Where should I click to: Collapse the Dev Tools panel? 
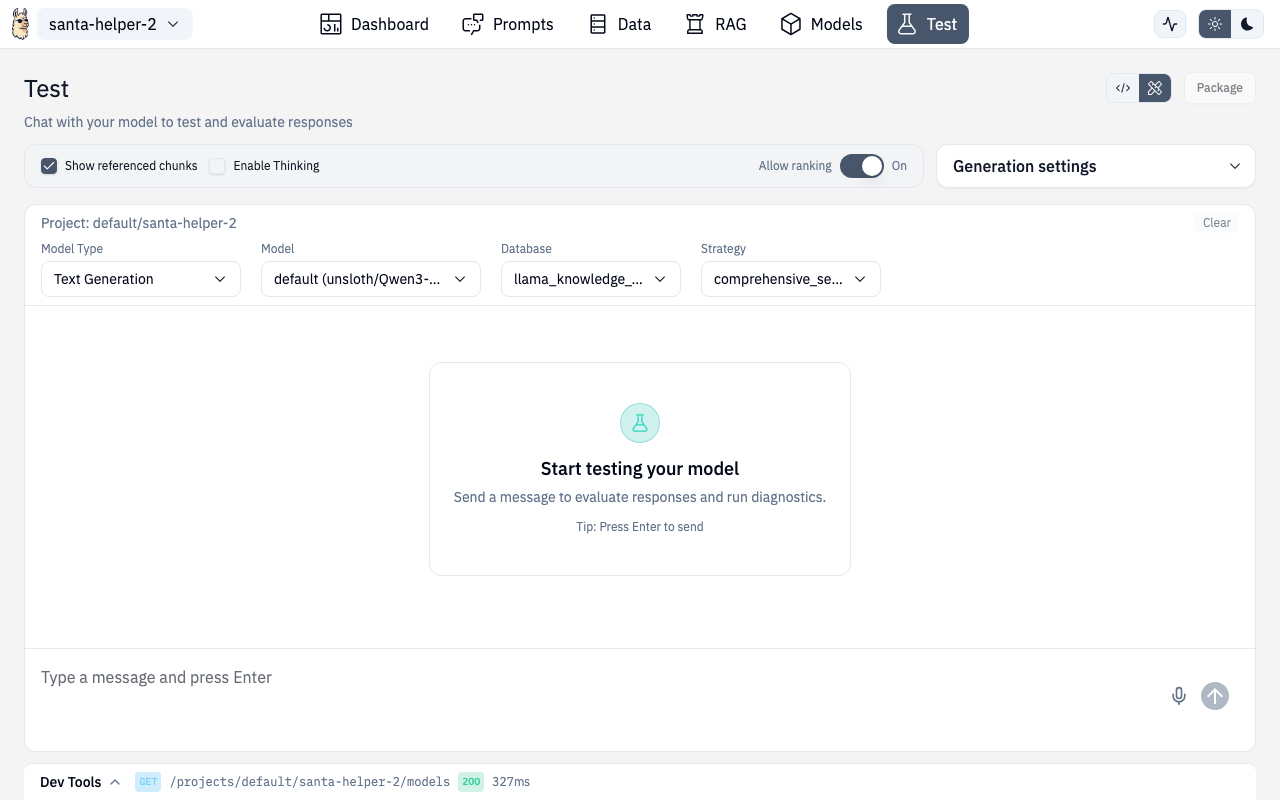pos(114,781)
